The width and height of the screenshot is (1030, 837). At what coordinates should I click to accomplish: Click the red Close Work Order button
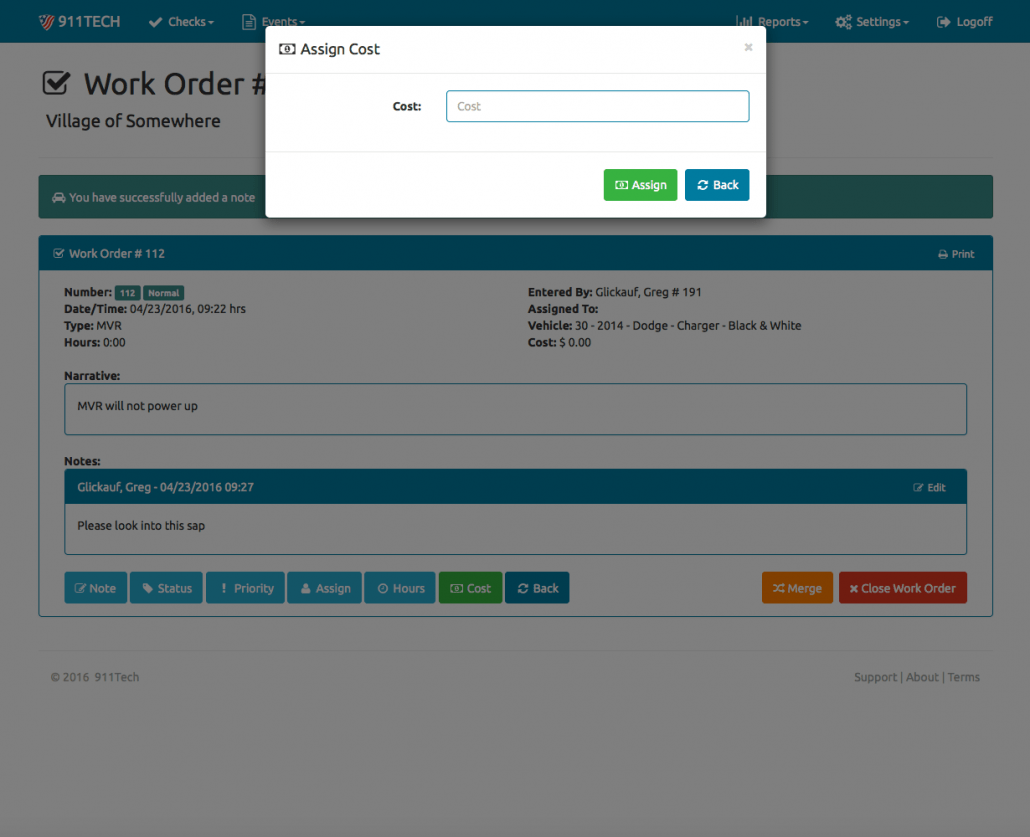[x=902, y=588]
